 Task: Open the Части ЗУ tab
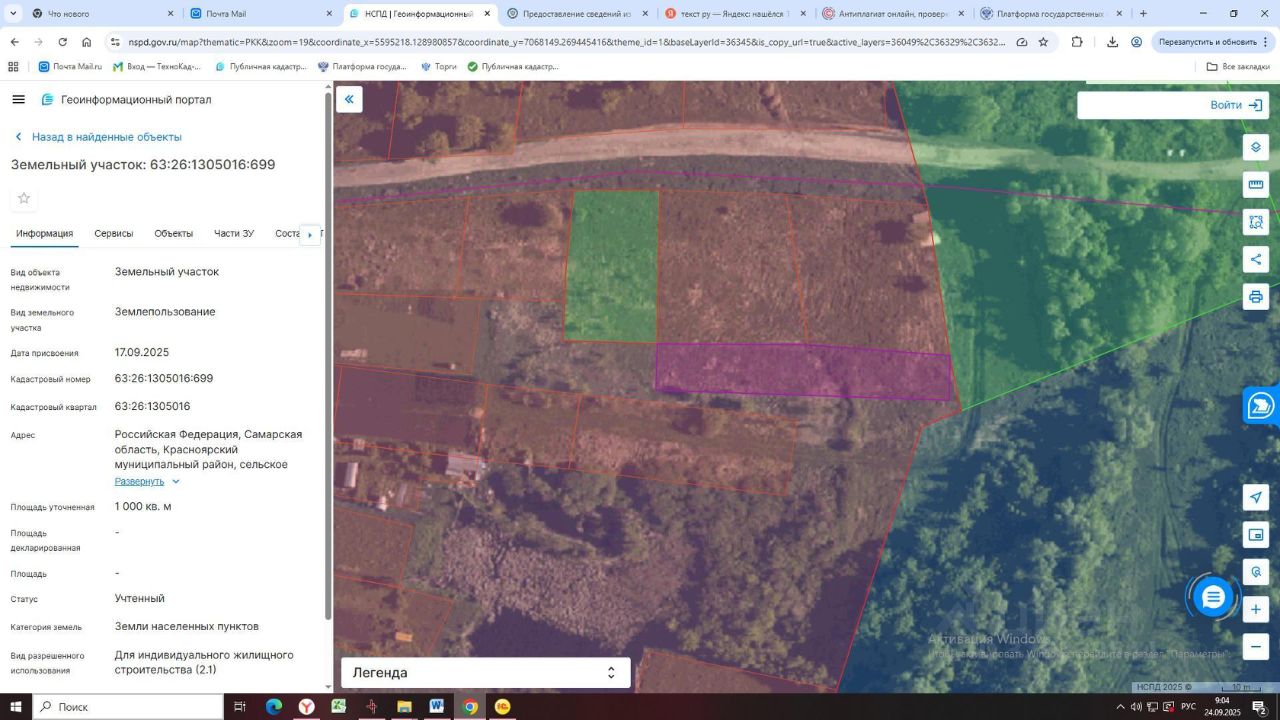pyautogui.click(x=234, y=234)
